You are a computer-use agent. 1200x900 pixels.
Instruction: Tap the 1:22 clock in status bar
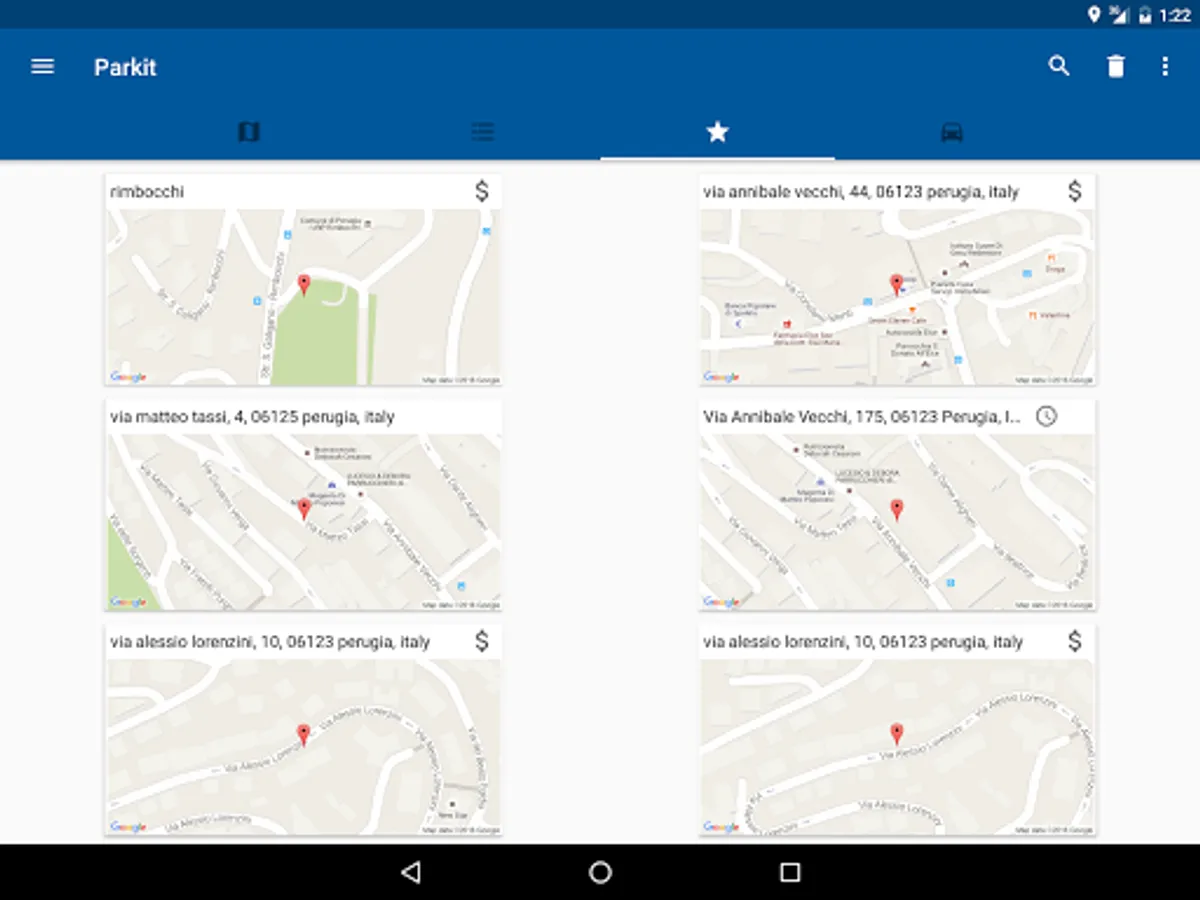click(1175, 15)
